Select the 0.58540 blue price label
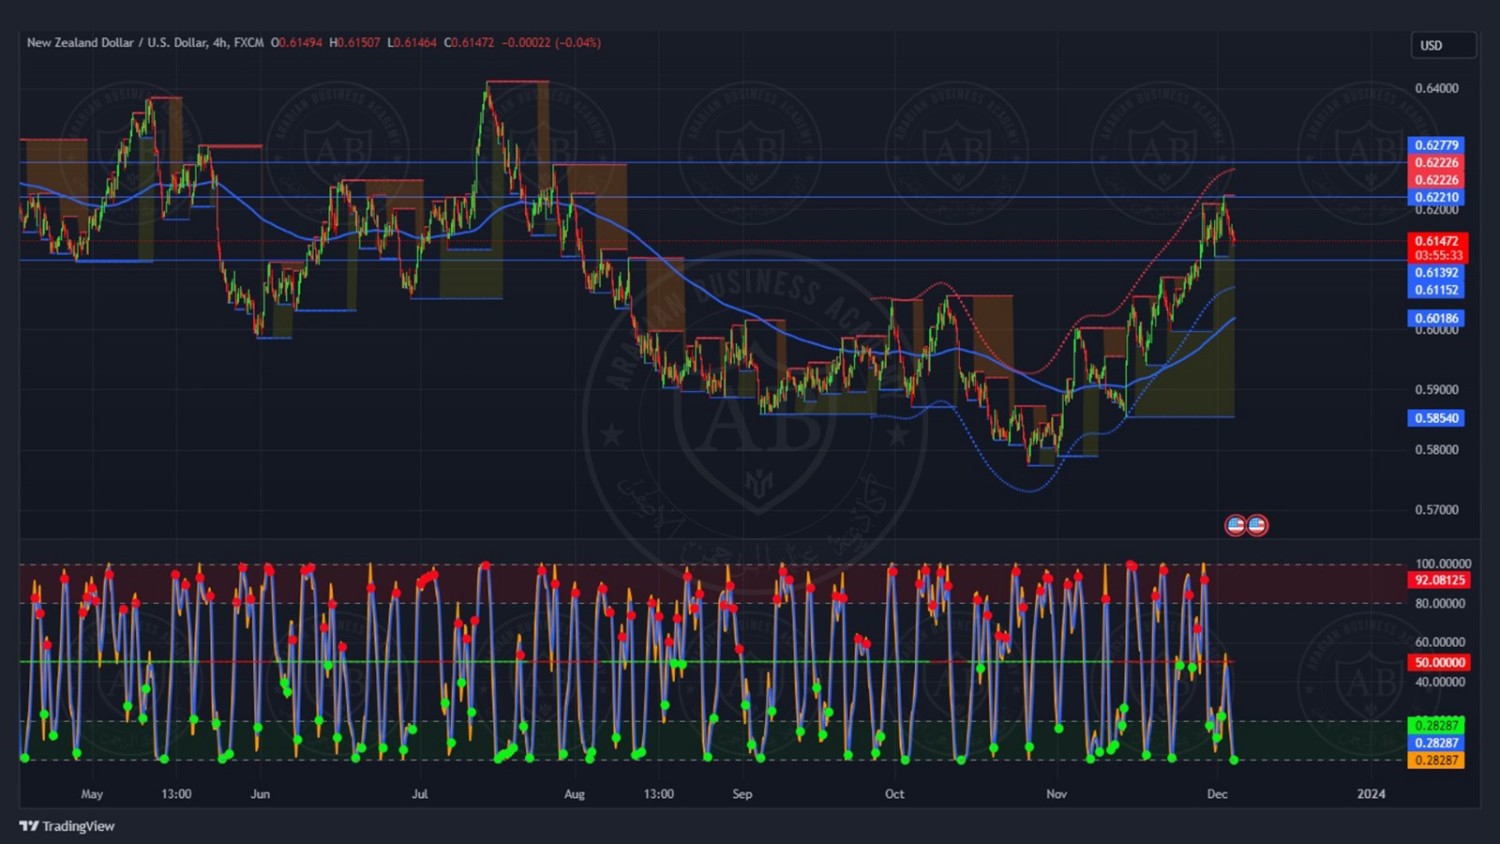 (x=1436, y=418)
